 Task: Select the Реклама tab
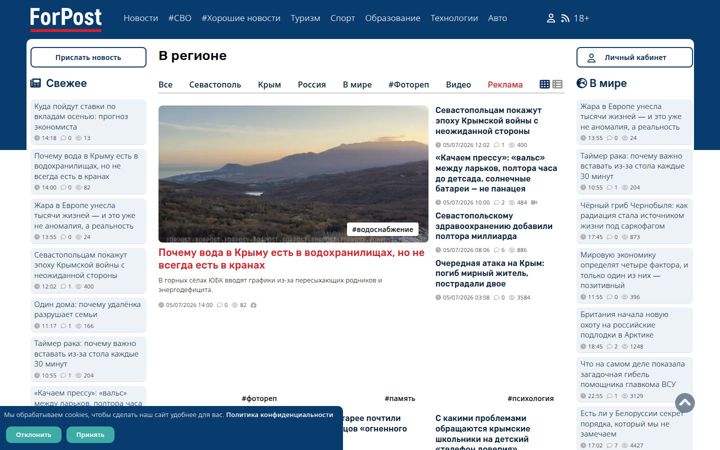[505, 84]
